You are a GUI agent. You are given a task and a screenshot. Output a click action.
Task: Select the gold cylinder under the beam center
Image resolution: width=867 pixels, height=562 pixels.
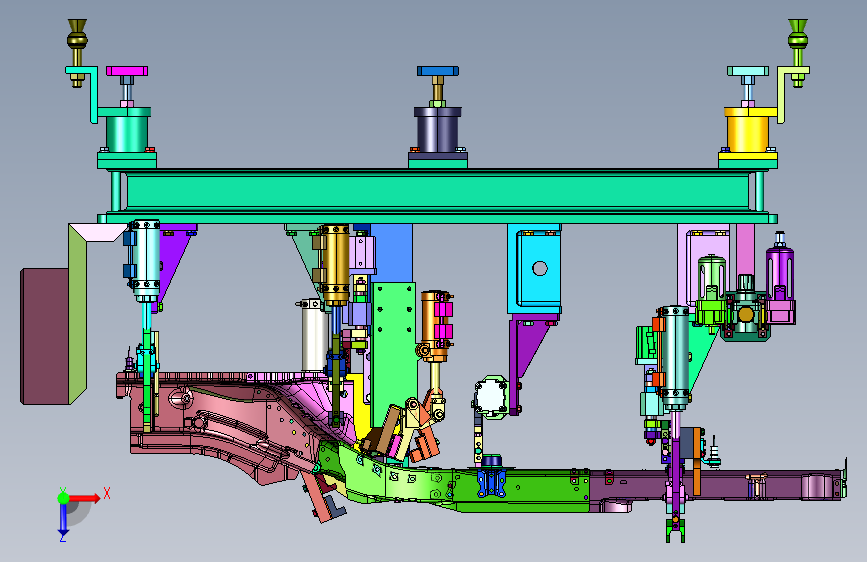click(x=335, y=264)
